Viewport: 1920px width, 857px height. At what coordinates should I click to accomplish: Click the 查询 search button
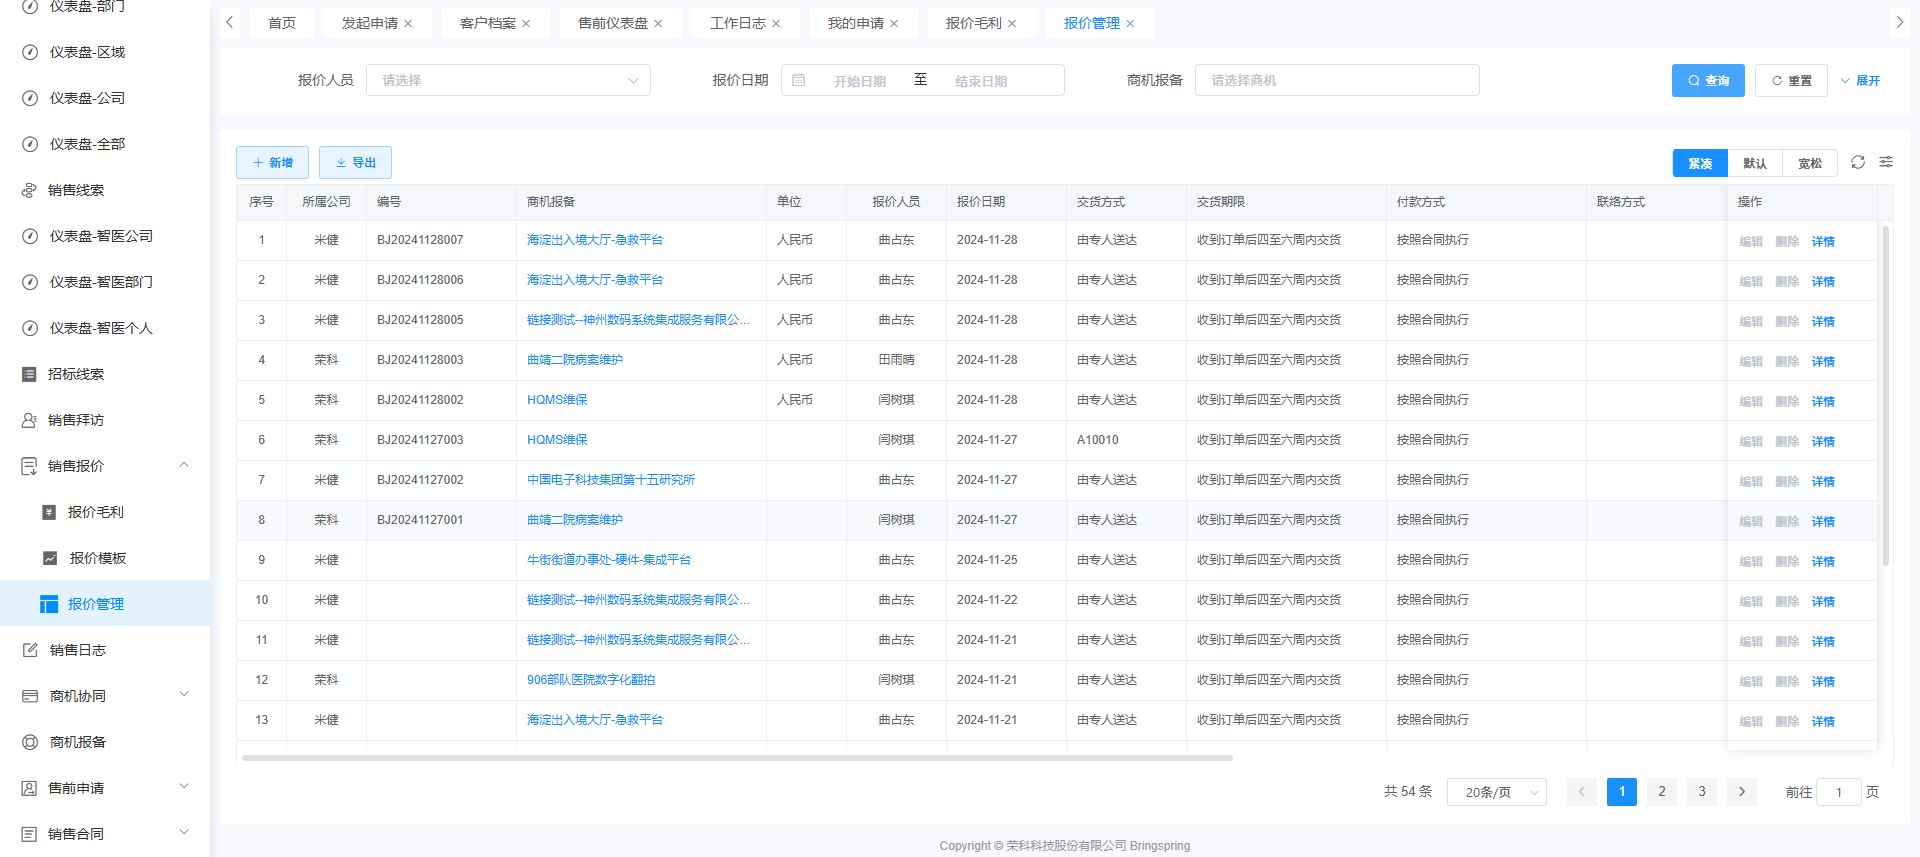1708,80
